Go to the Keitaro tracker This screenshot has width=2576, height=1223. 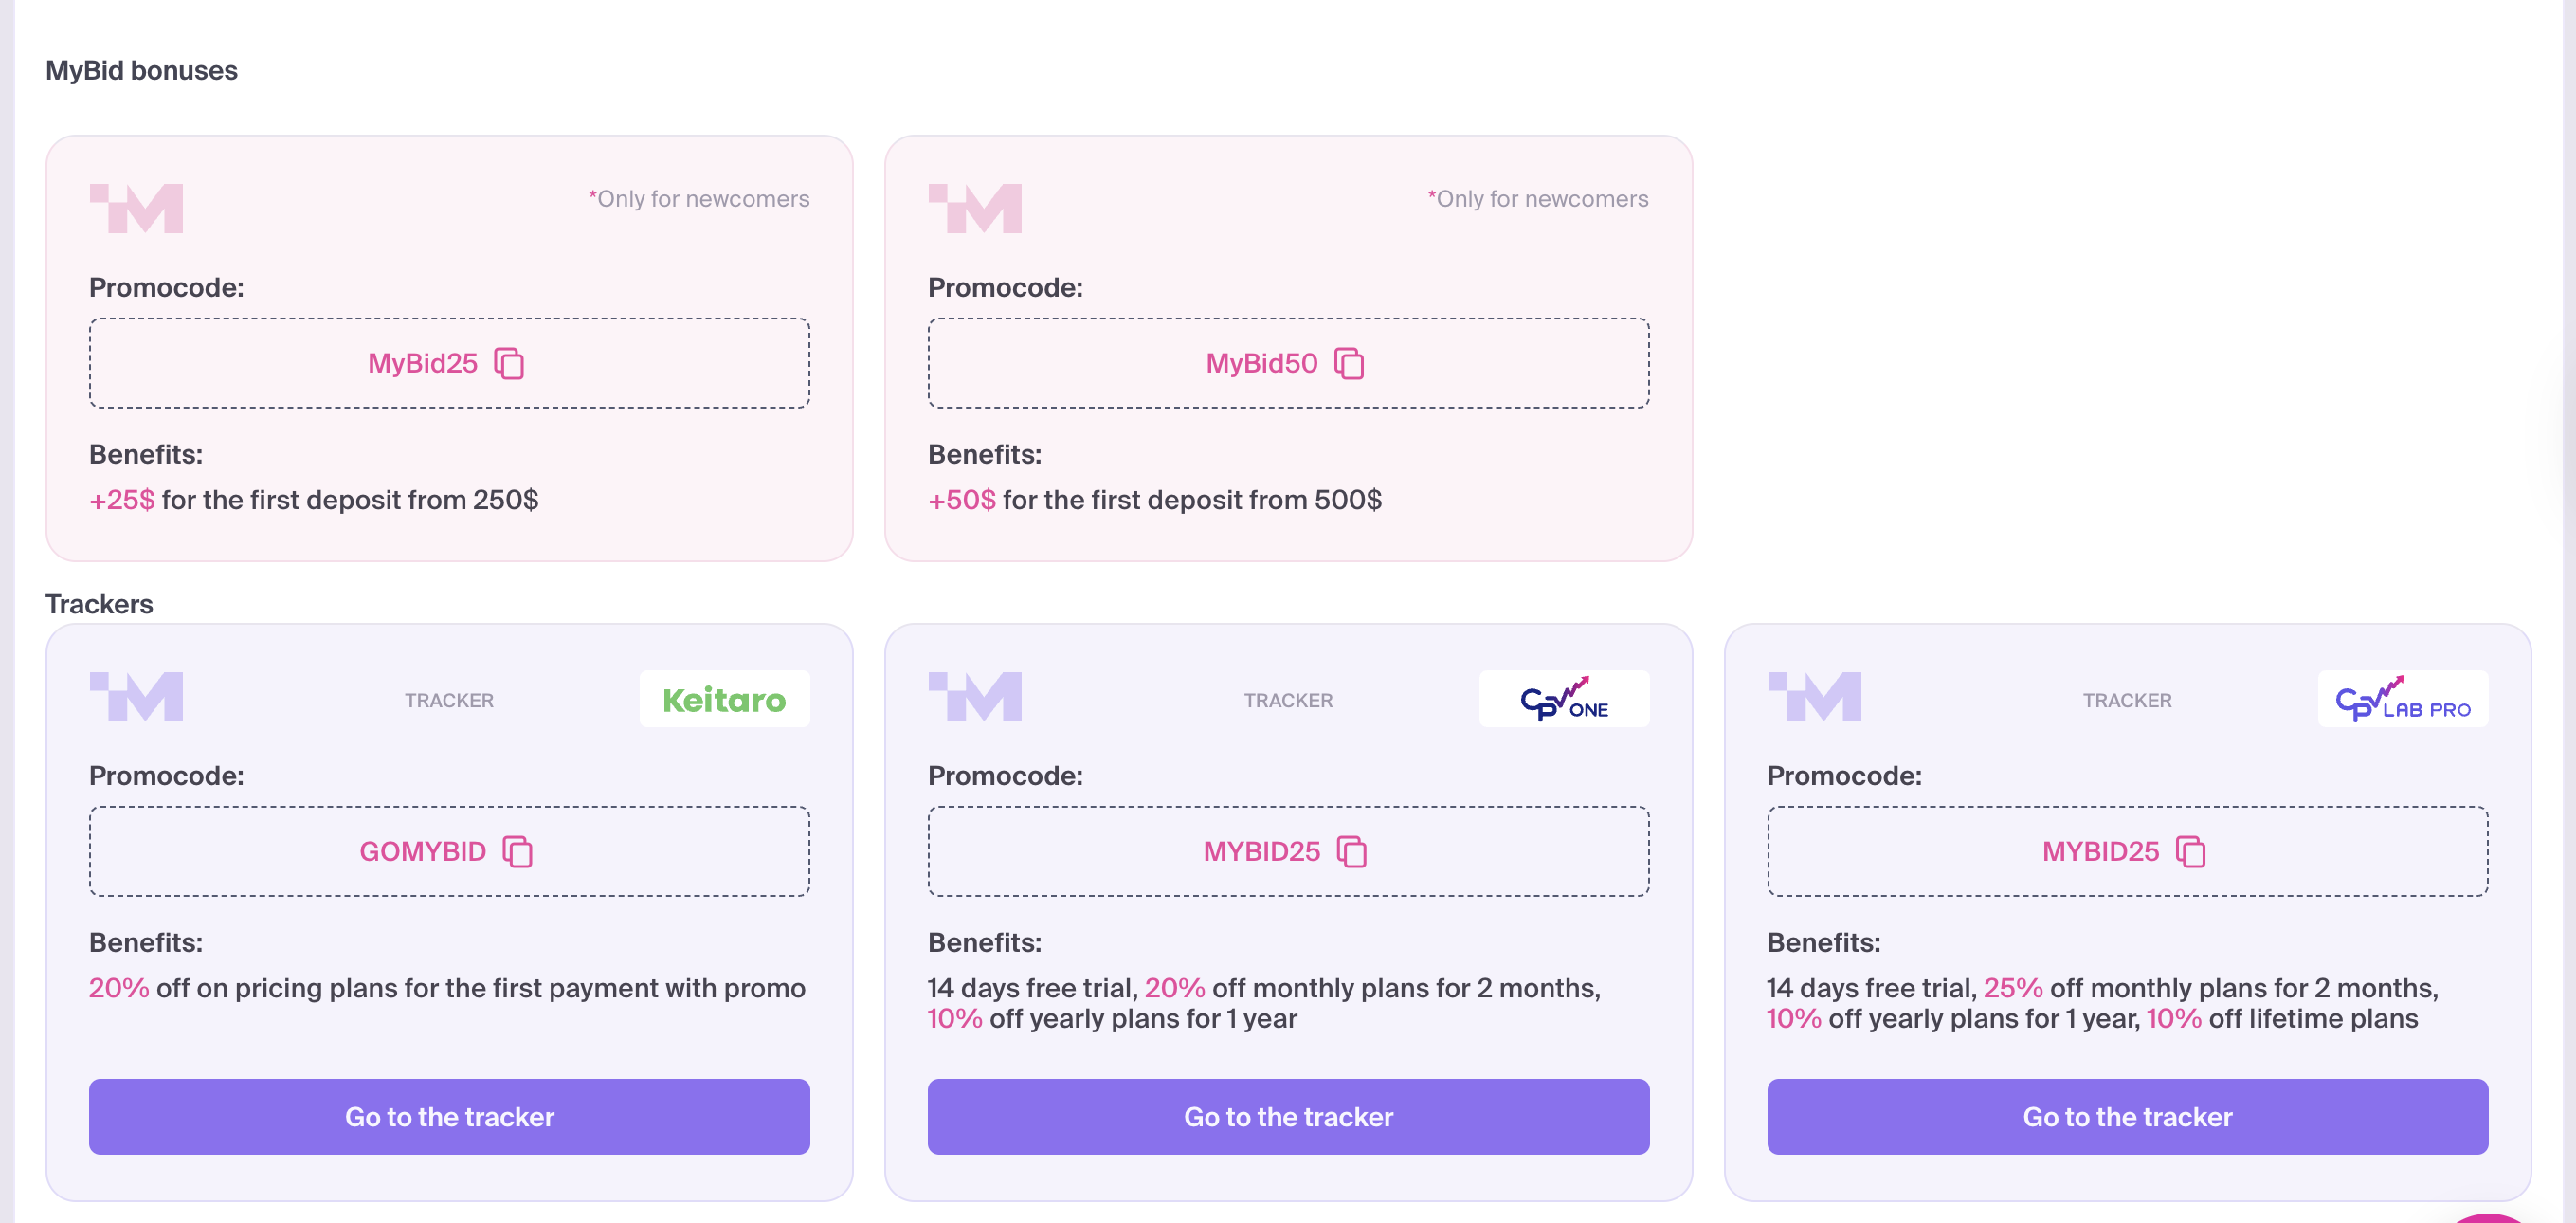tap(449, 1116)
